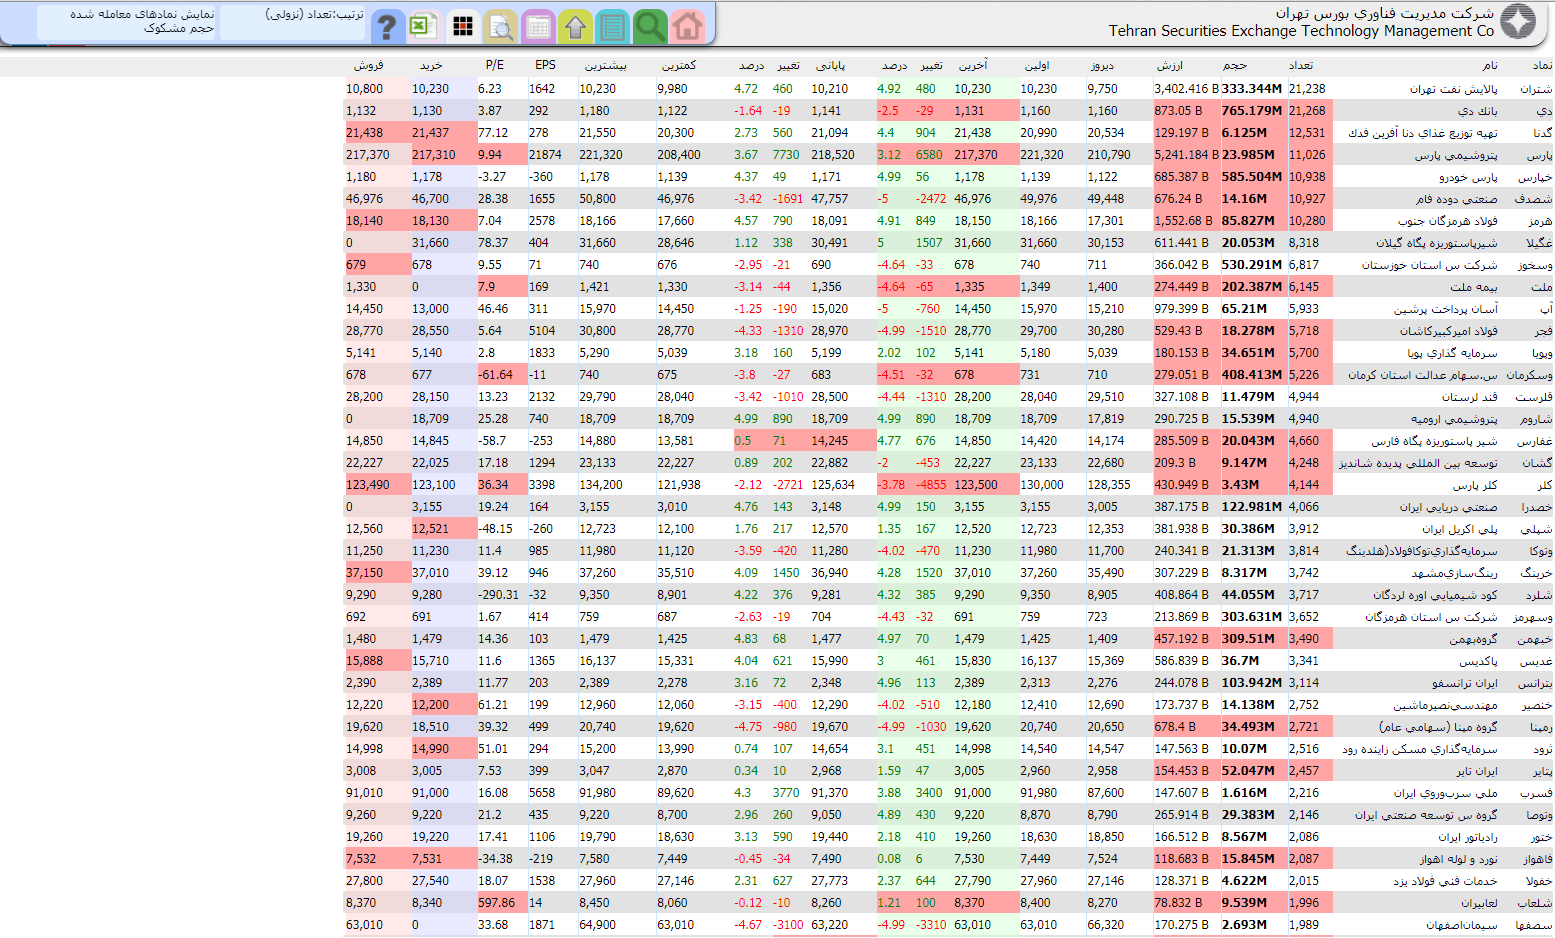Open symbol ختور link
This screenshot has width=1555, height=938.
pos(1541,837)
